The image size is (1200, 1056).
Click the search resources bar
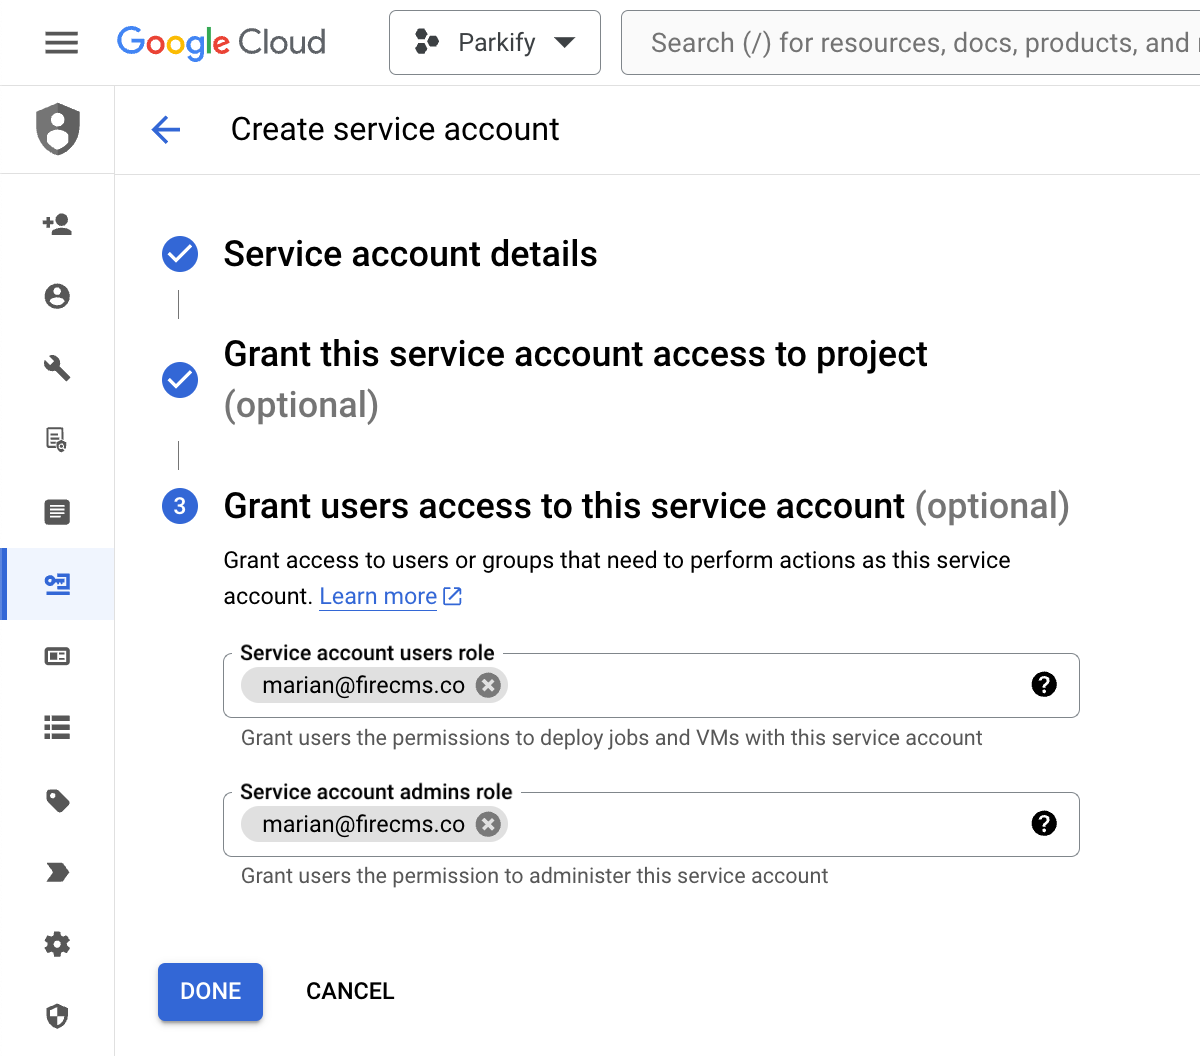point(900,42)
